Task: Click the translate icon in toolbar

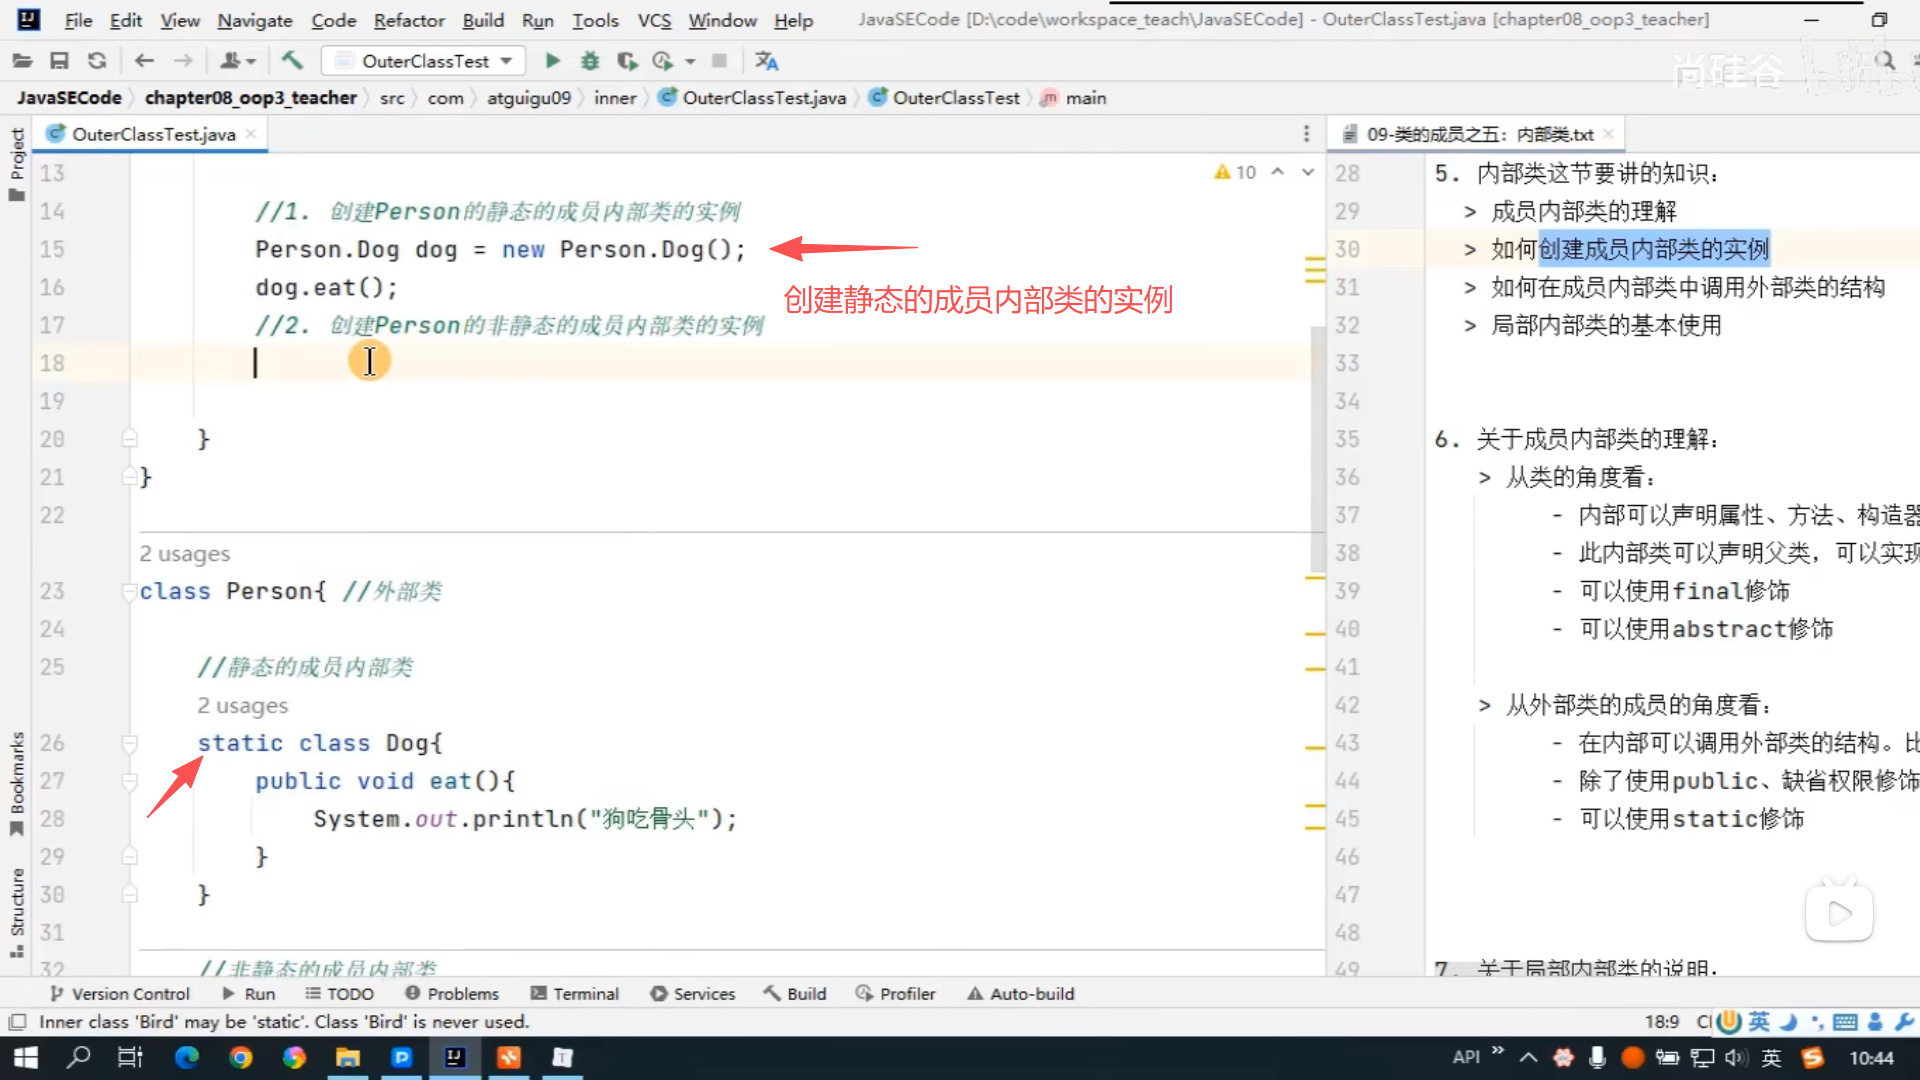Action: (x=767, y=61)
